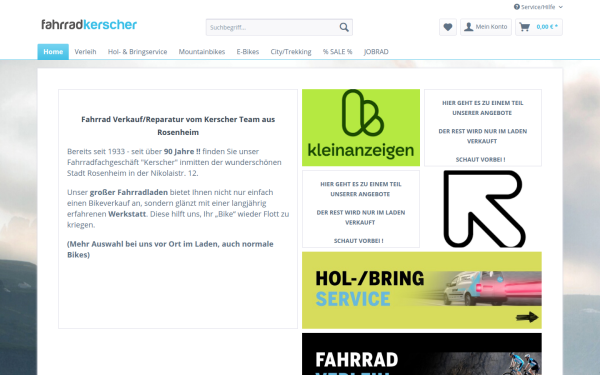600x375 pixels.
Task: Open the kleinanzeigen green banner
Action: pyautogui.click(x=361, y=127)
